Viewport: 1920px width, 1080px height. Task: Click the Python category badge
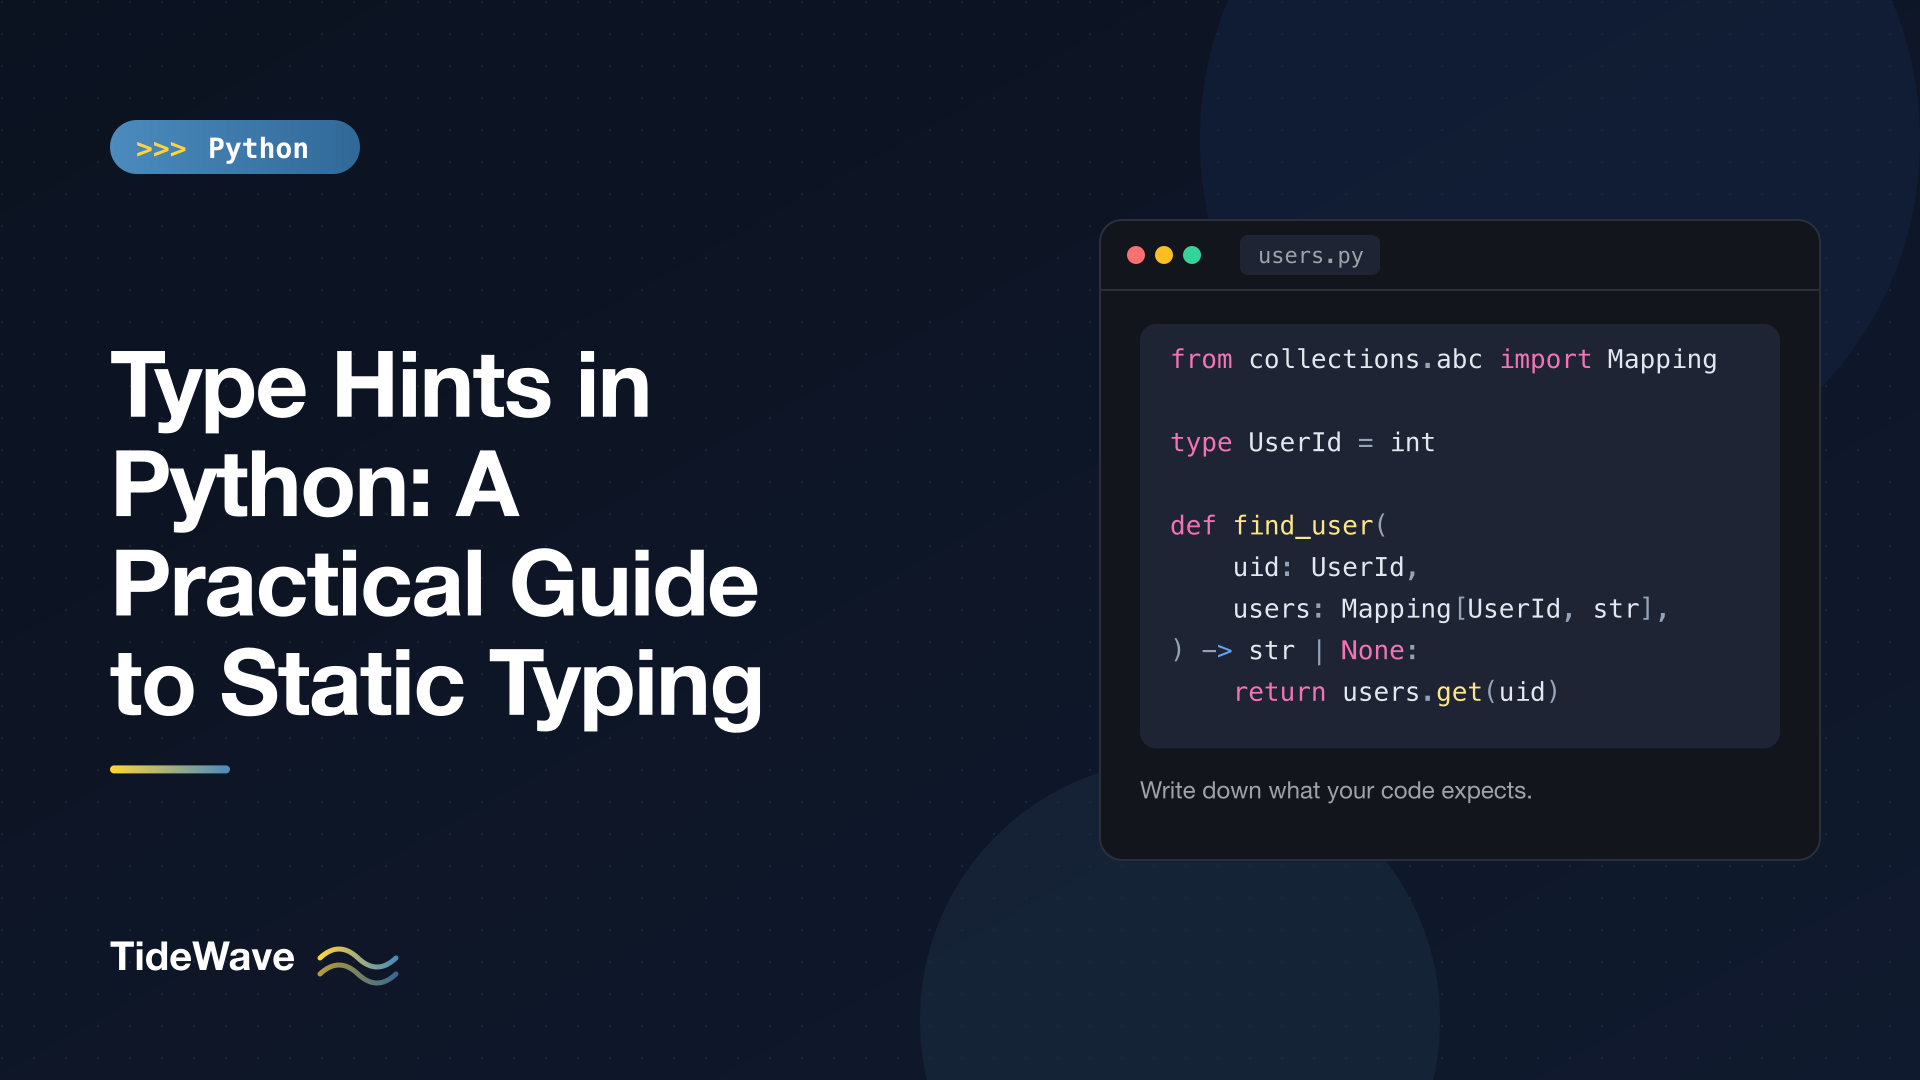[235, 147]
